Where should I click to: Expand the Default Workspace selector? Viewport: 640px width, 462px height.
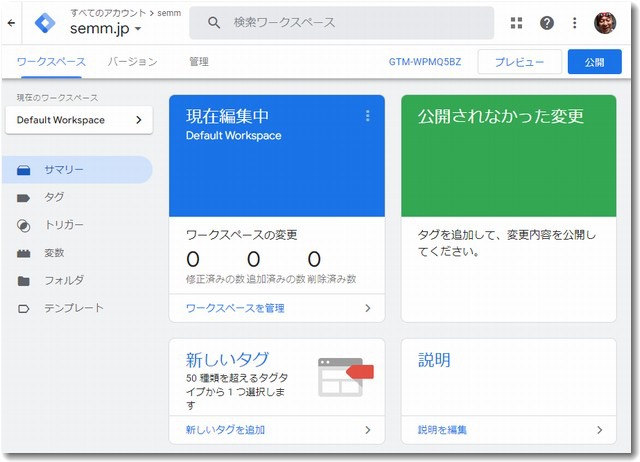tap(79, 120)
